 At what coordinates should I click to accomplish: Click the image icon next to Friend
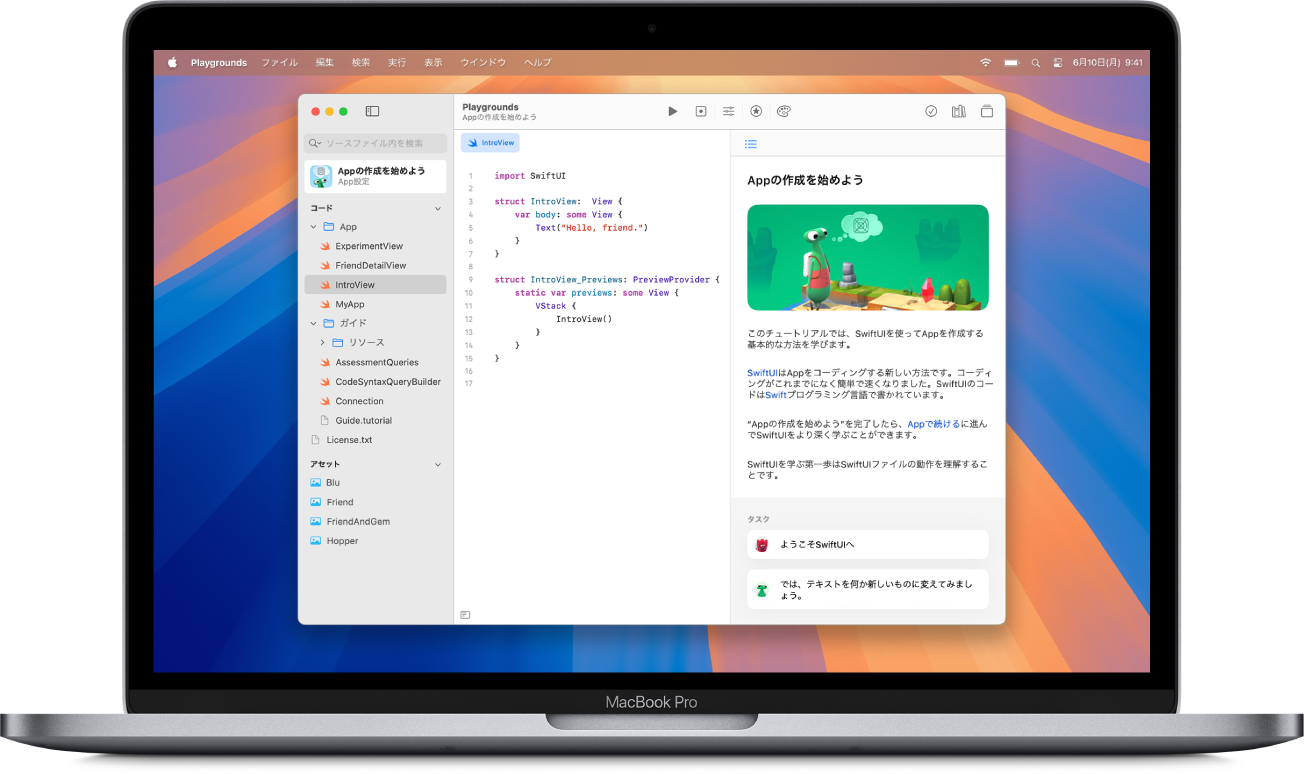pos(316,502)
